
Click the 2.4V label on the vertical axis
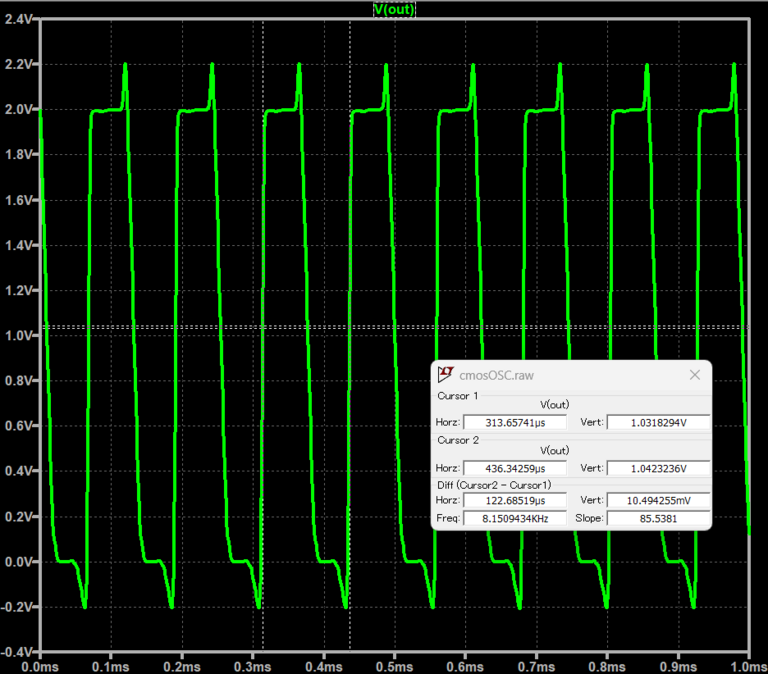(19, 18)
